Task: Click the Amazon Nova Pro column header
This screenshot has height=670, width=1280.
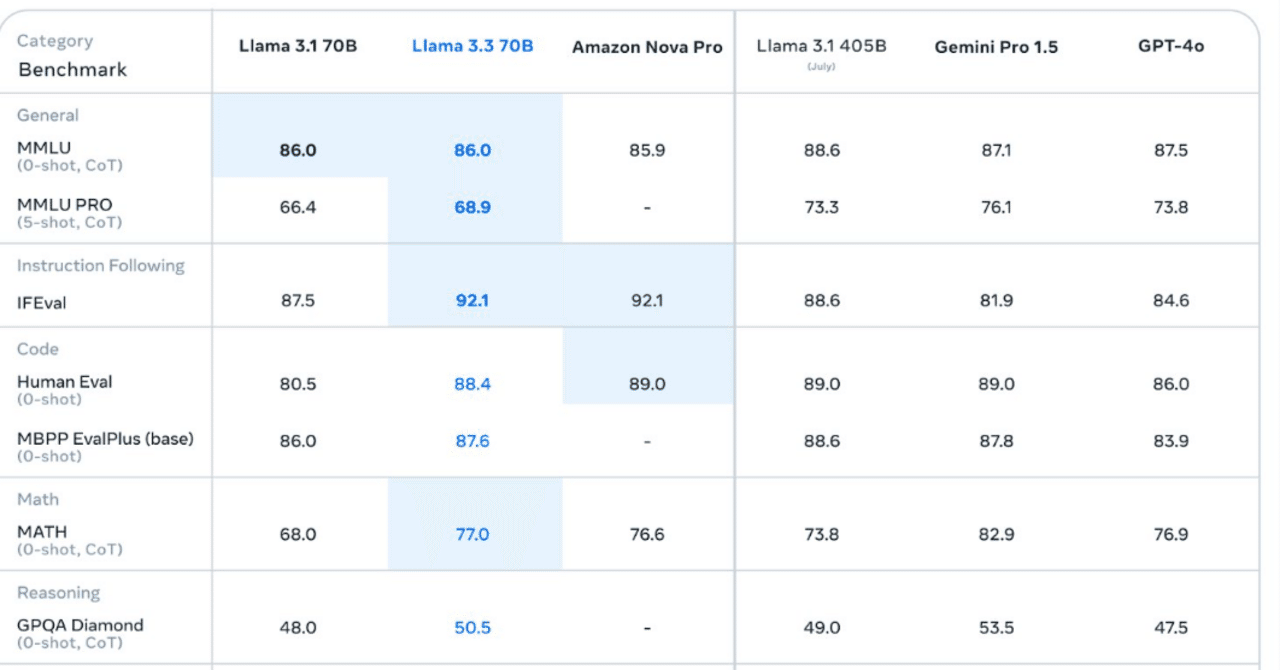Action: pos(647,48)
